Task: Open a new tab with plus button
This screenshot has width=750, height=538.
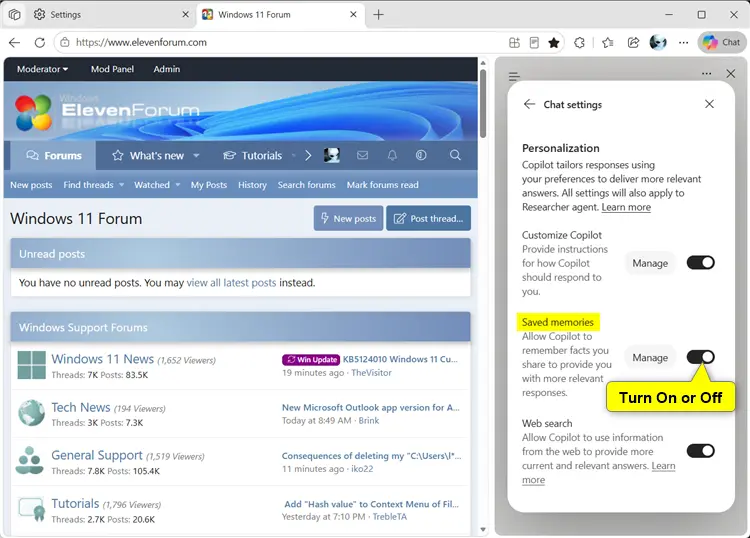Action: (378, 15)
